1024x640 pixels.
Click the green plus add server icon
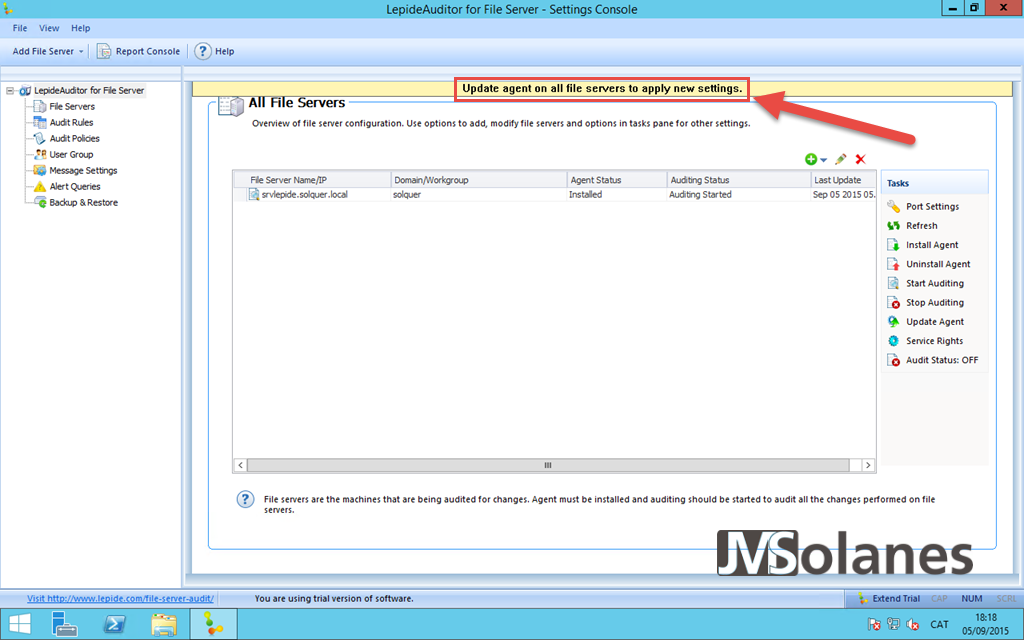[x=811, y=159]
